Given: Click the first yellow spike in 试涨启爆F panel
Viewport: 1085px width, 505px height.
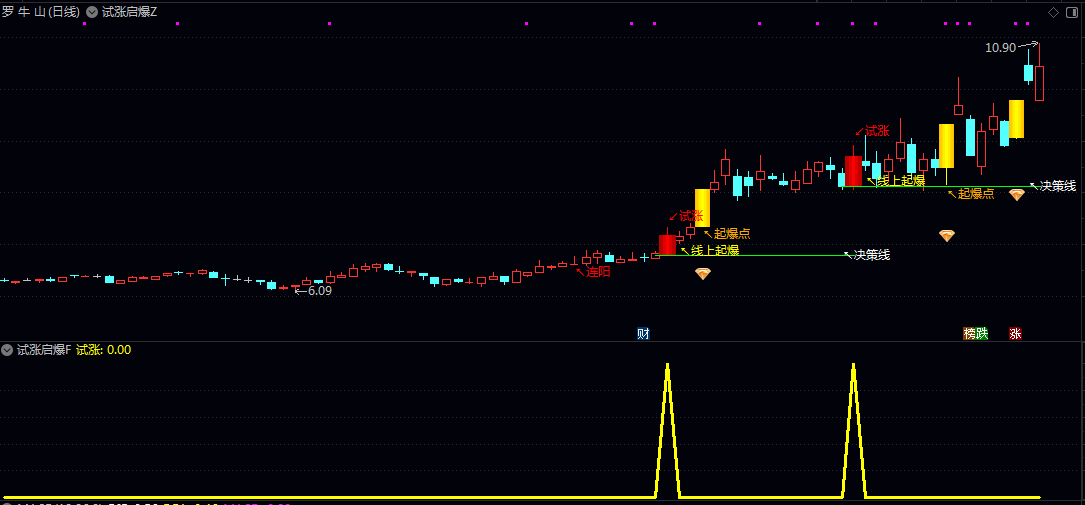Looking at the screenshot, I should (668, 429).
